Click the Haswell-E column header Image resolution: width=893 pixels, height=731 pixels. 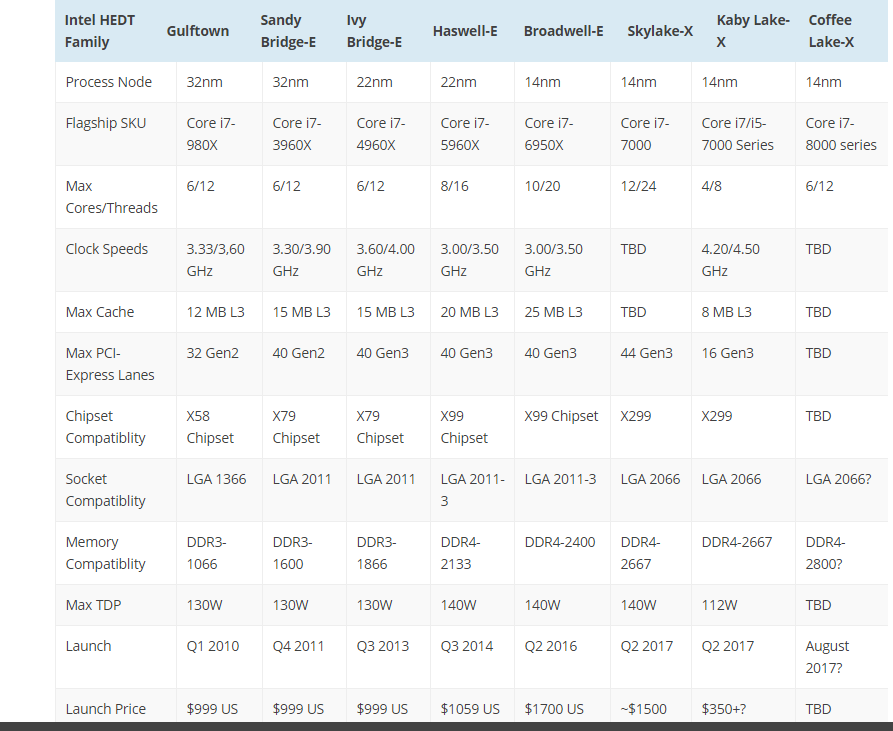(465, 31)
